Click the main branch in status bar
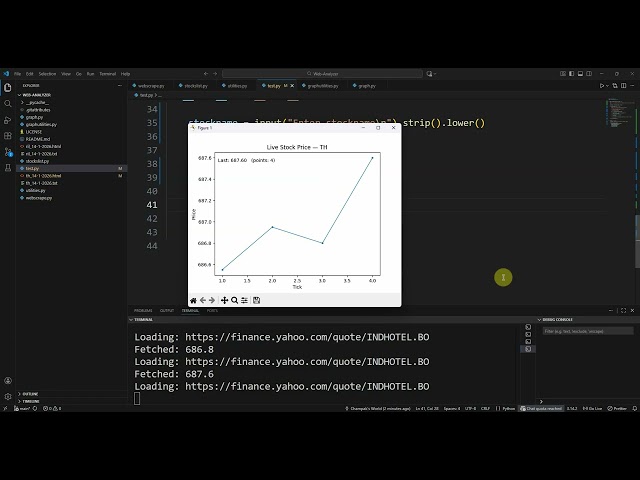The height and width of the screenshot is (480, 640). click(22, 408)
